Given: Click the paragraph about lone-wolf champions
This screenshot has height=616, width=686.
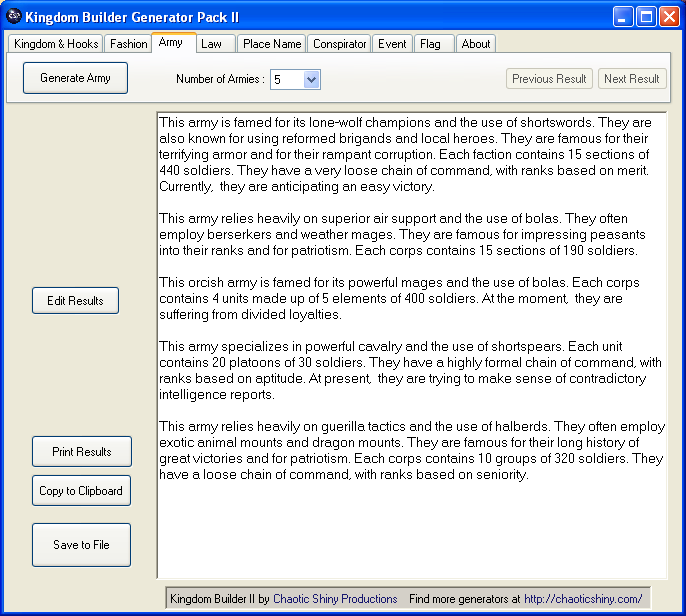Looking at the screenshot, I should [405, 154].
